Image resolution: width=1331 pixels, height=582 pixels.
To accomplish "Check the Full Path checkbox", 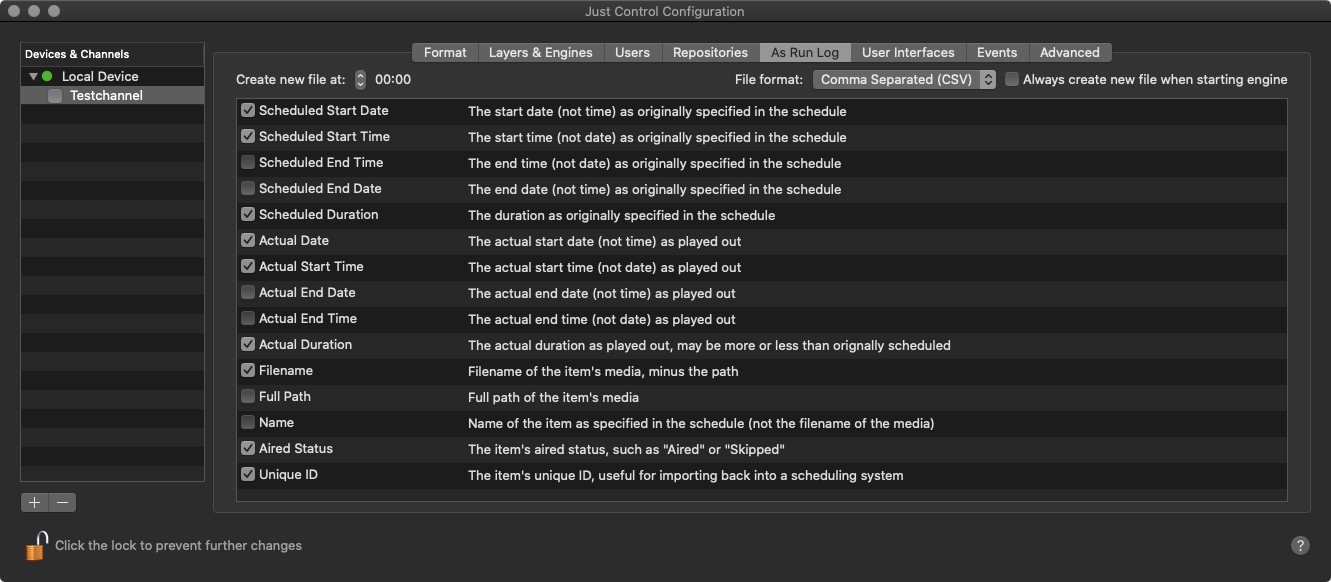I will (x=248, y=396).
